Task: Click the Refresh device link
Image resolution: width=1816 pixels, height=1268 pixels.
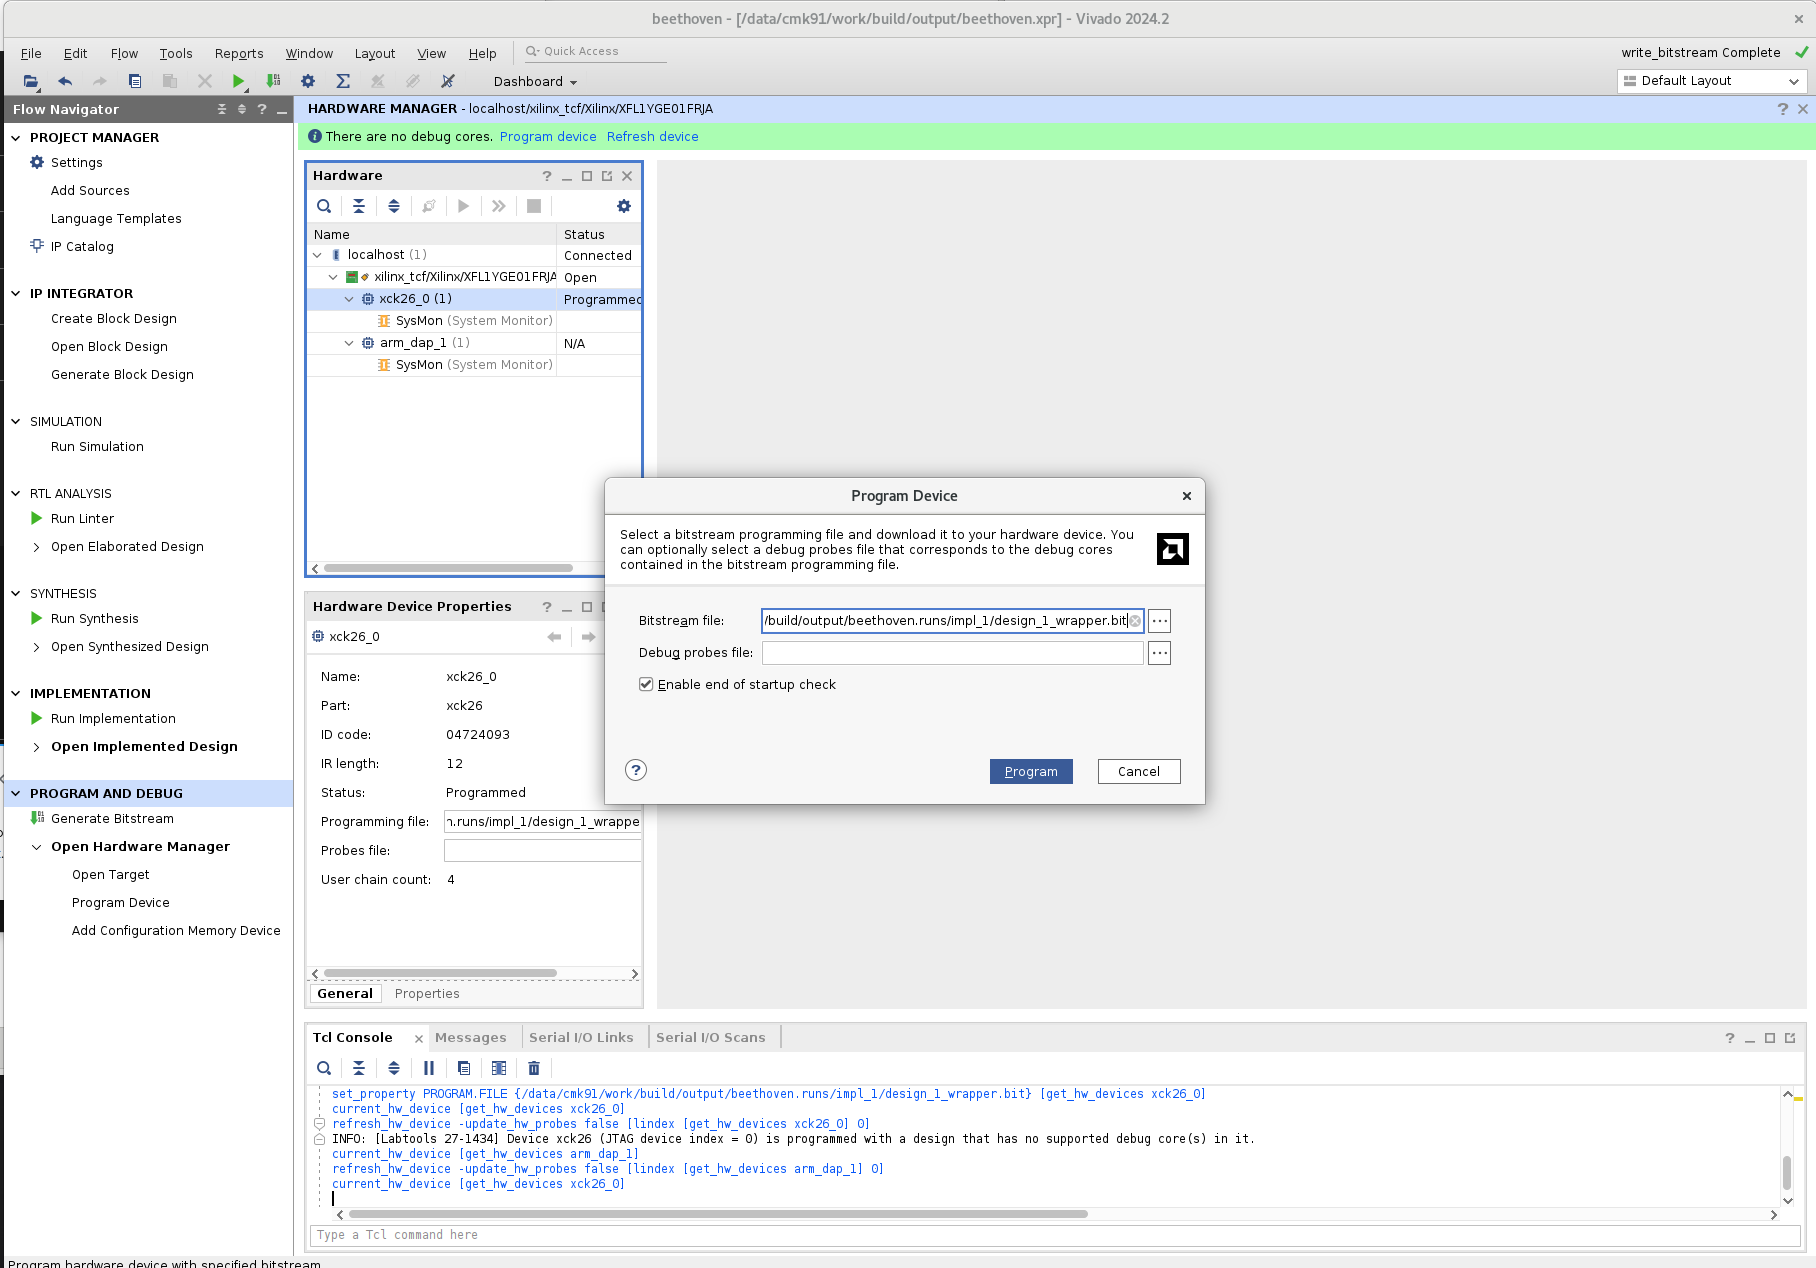Action: pos(652,137)
